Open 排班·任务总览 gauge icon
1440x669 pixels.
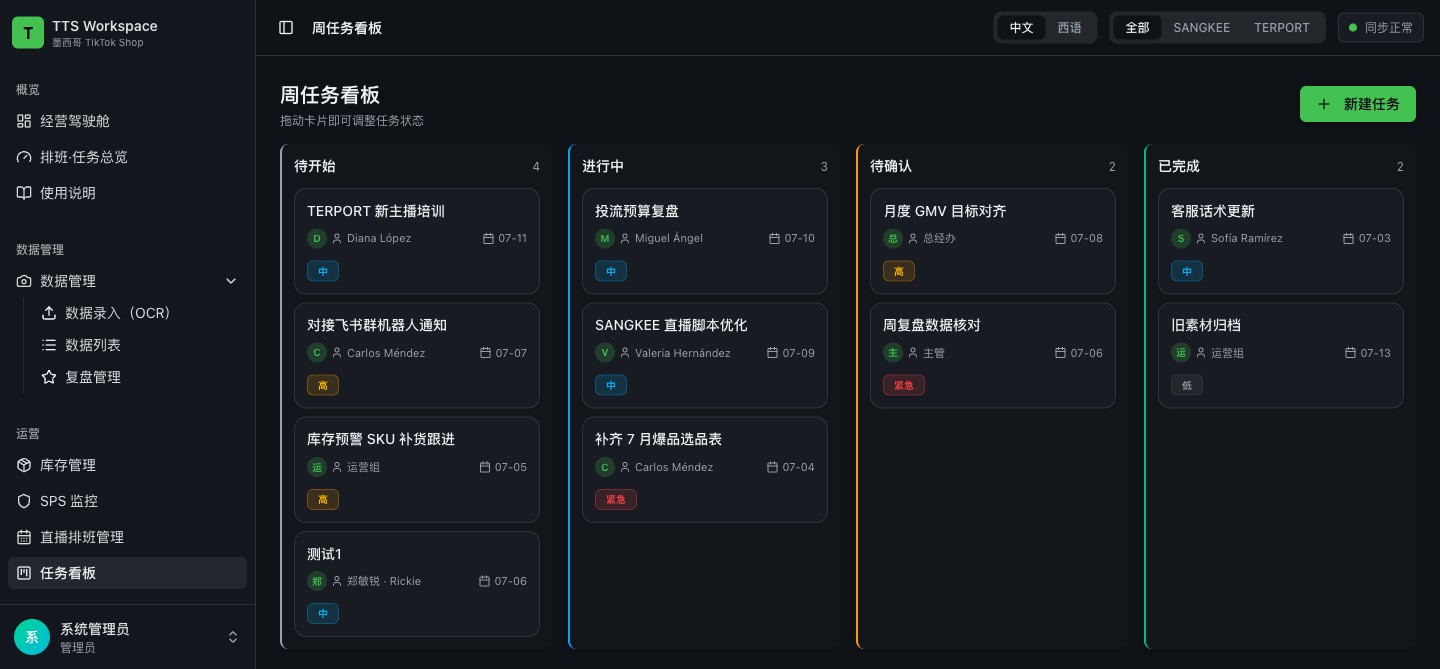(24, 157)
